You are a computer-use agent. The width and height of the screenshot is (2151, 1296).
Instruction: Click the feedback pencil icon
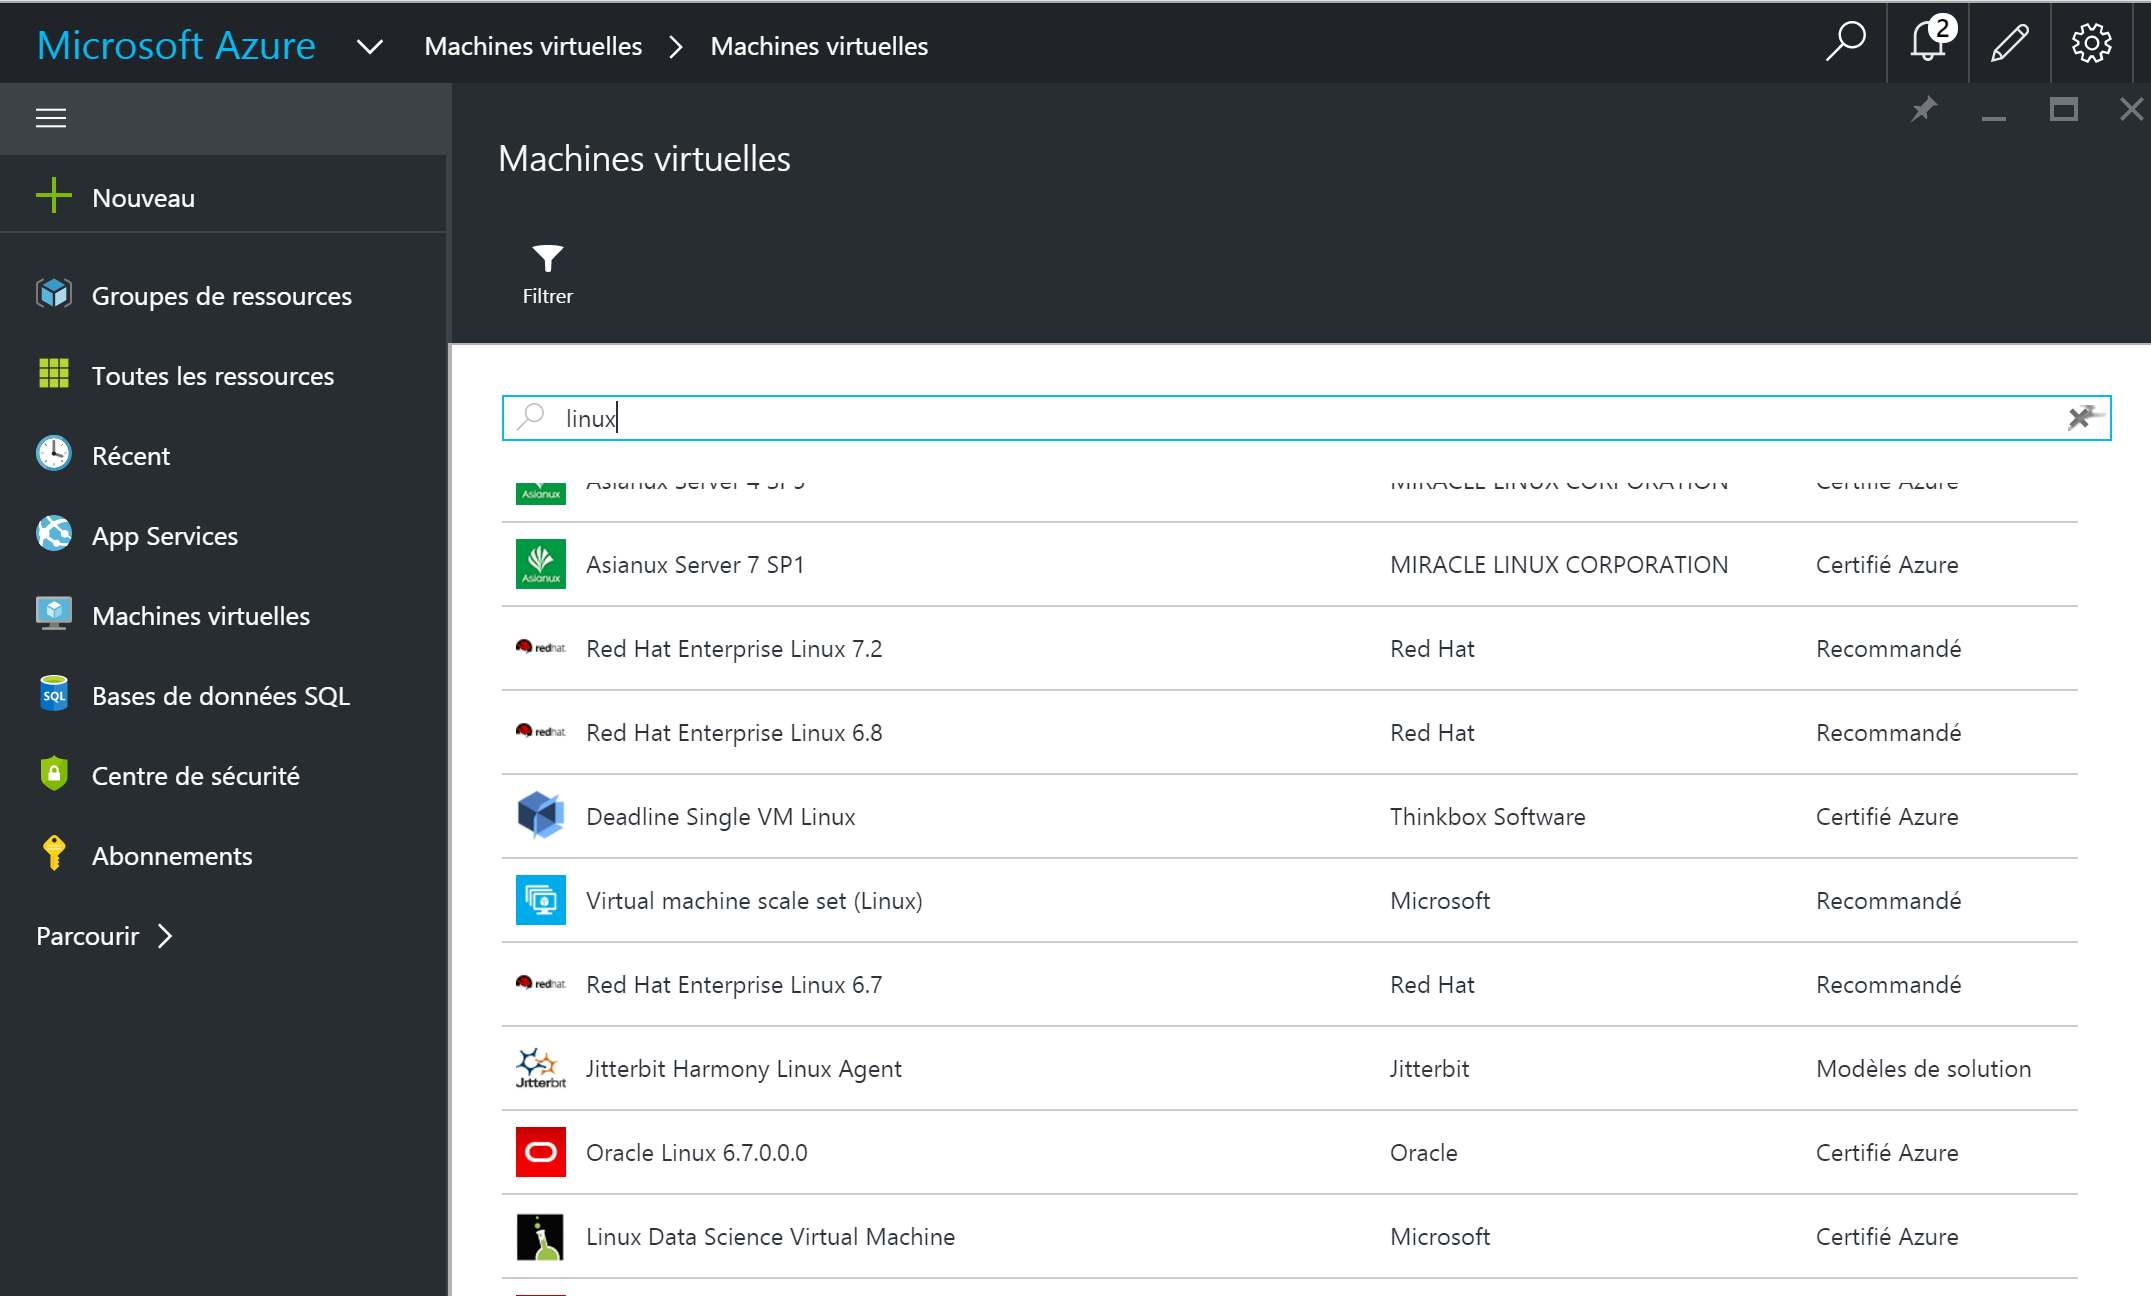pos(2008,43)
